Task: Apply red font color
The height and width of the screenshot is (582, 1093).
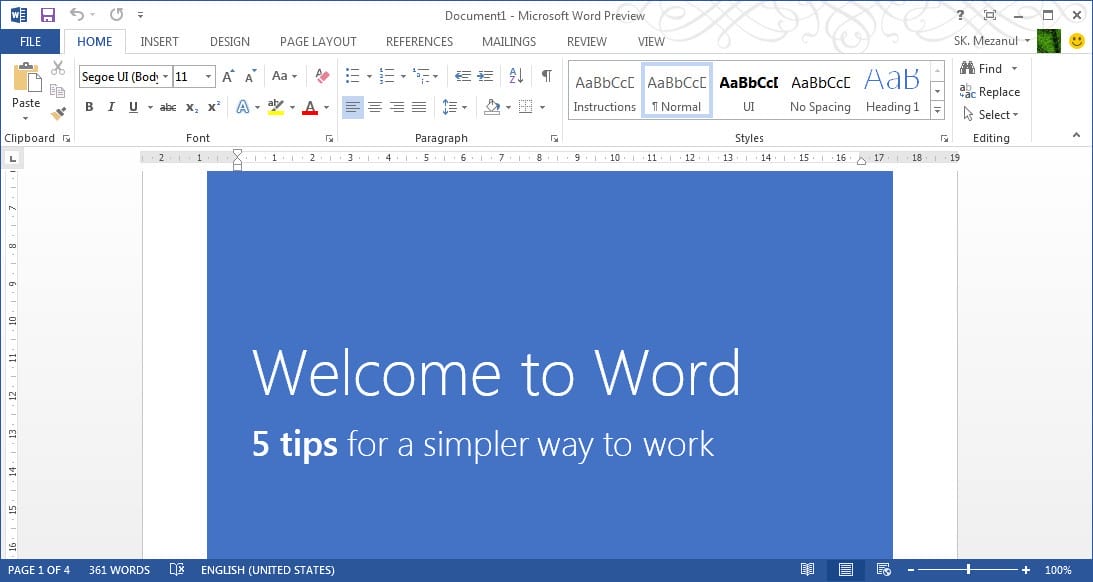Action: point(310,107)
